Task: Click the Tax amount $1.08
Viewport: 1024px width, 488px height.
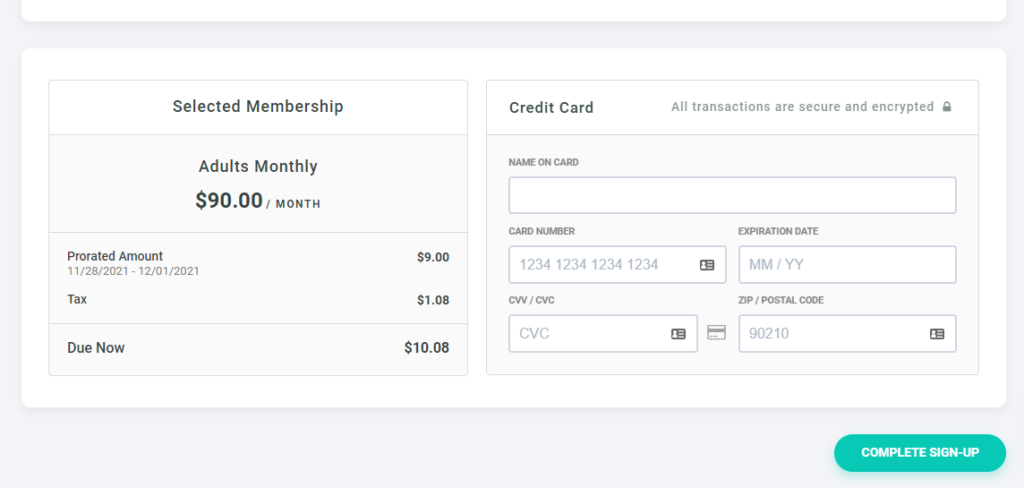Action: click(433, 301)
